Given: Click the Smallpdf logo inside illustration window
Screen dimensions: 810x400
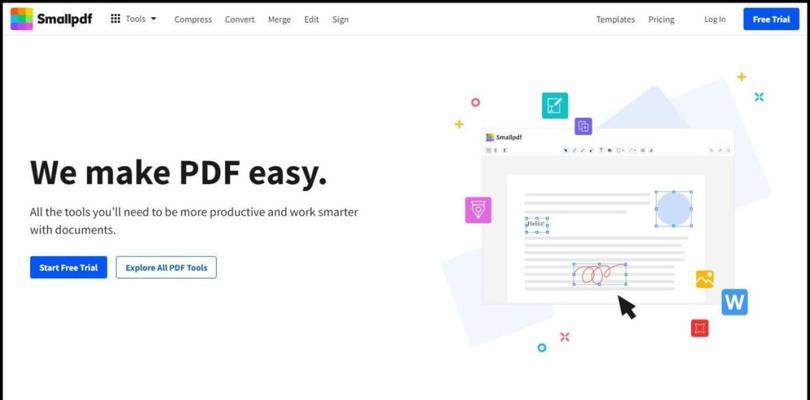Looking at the screenshot, I should pyautogui.click(x=504, y=137).
